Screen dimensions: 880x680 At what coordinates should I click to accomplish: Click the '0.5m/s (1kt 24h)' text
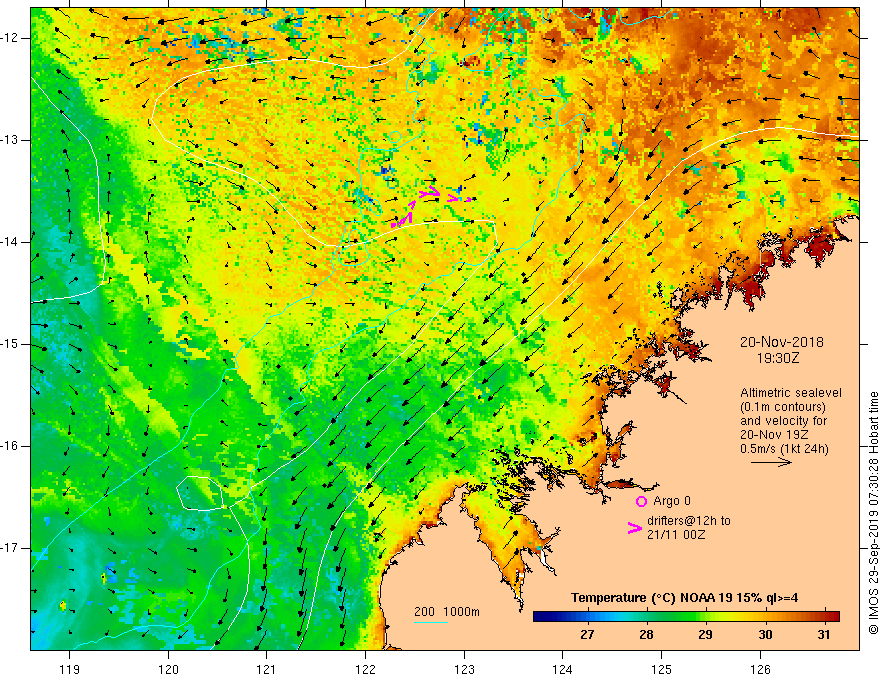point(784,448)
